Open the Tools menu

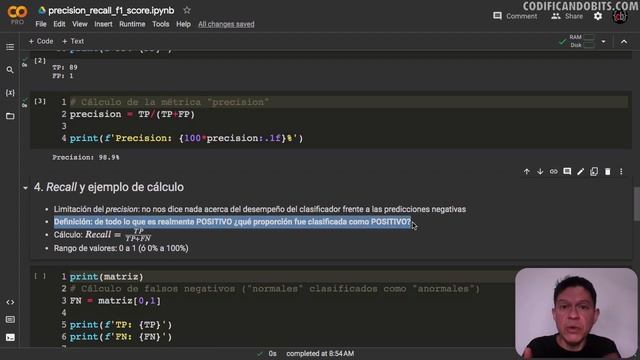160,24
